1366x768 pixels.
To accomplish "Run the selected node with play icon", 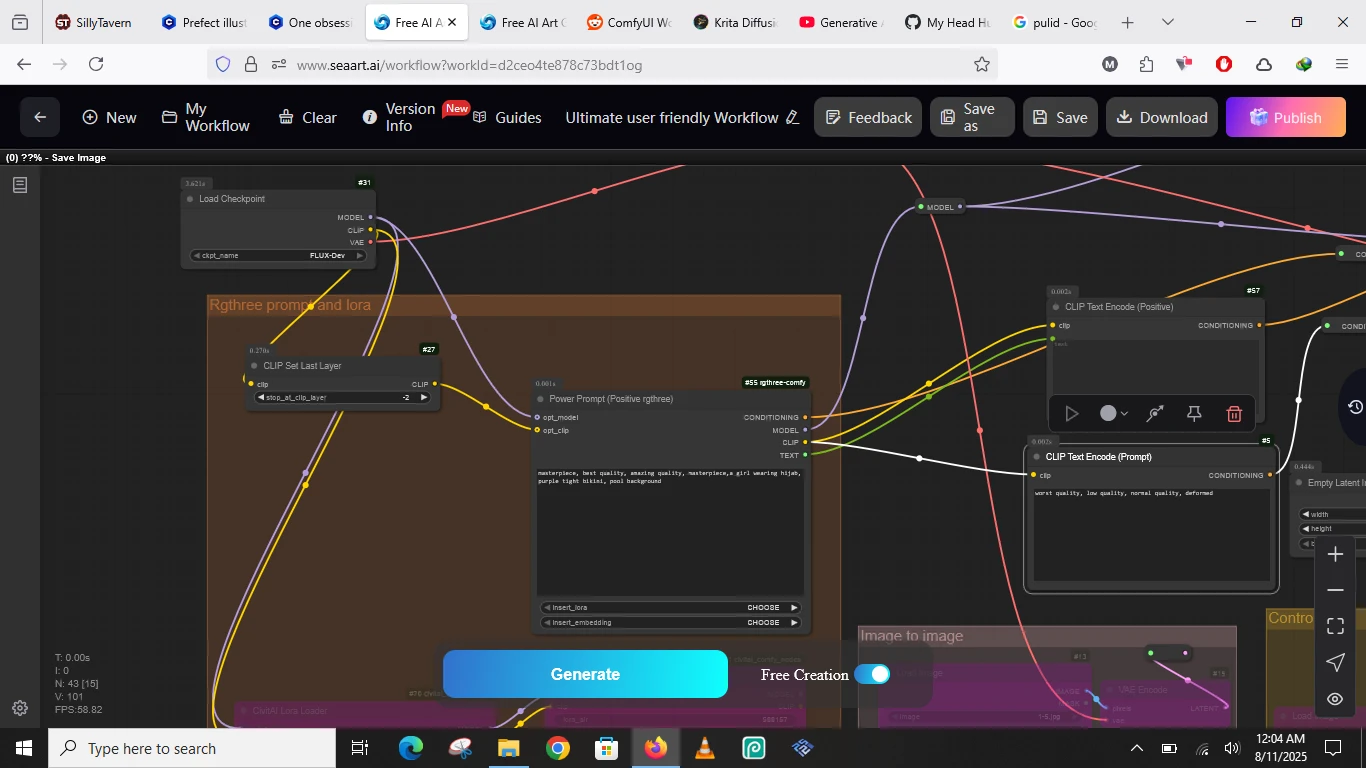I will [1071, 414].
